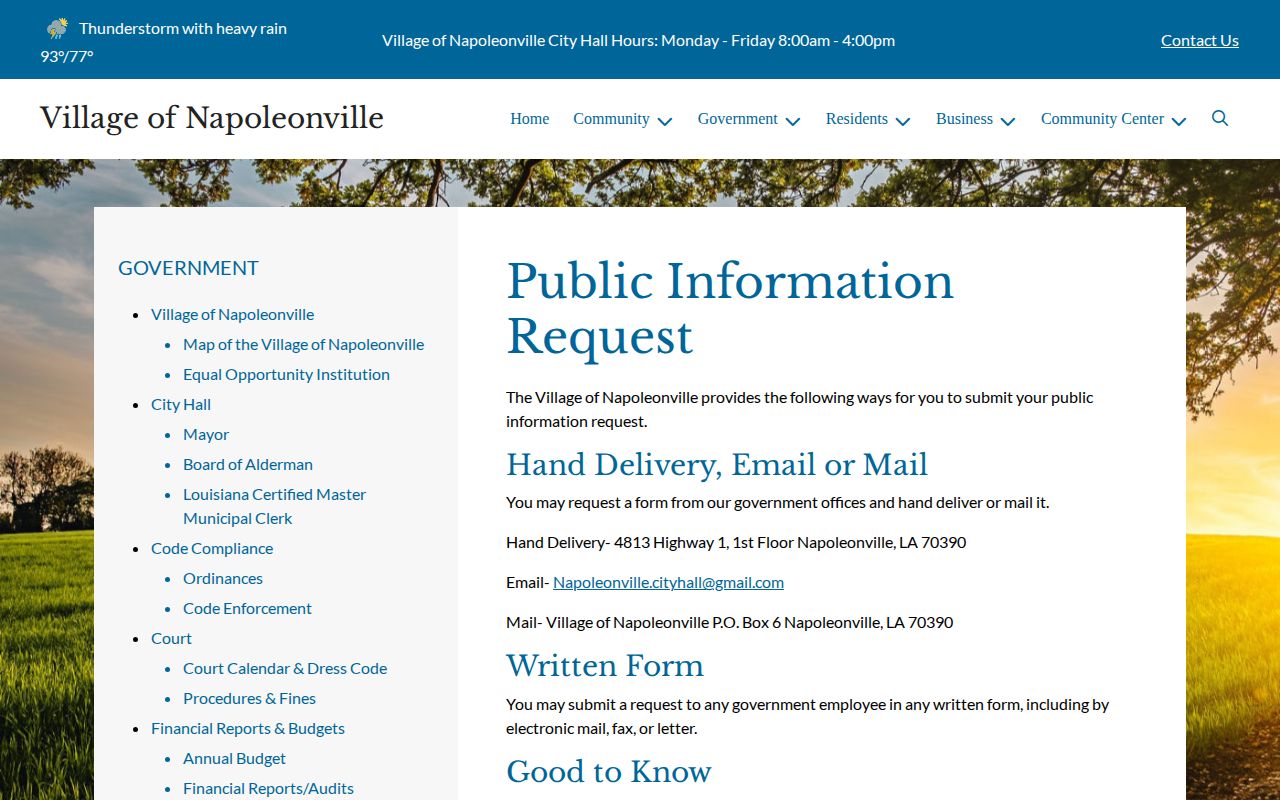Email Napoleonville.cityhall@gmail.com link
This screenshot has width=1280, height=800.
[668, 582]
